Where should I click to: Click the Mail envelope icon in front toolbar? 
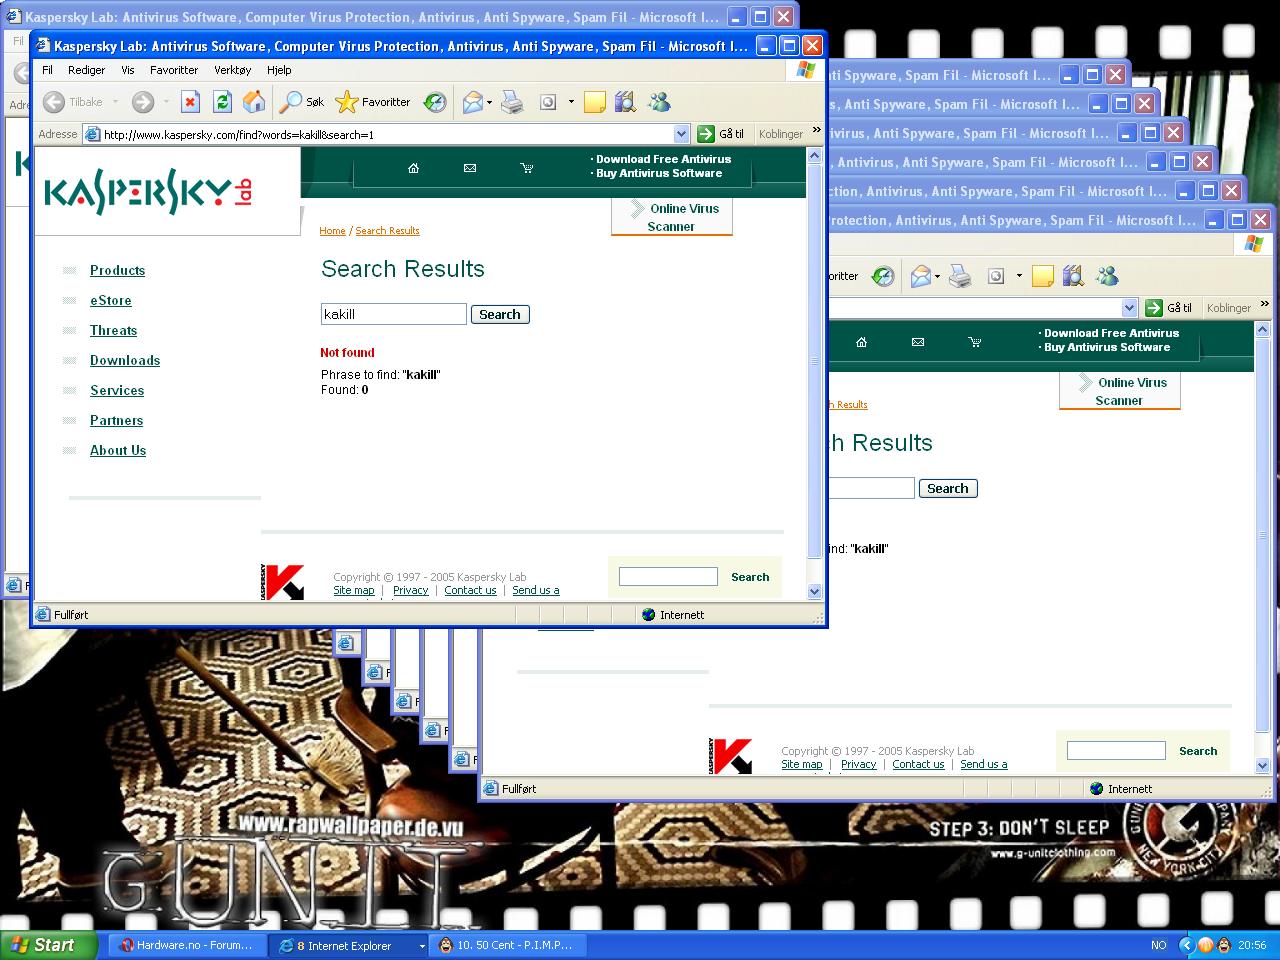(x=472, y=102)
